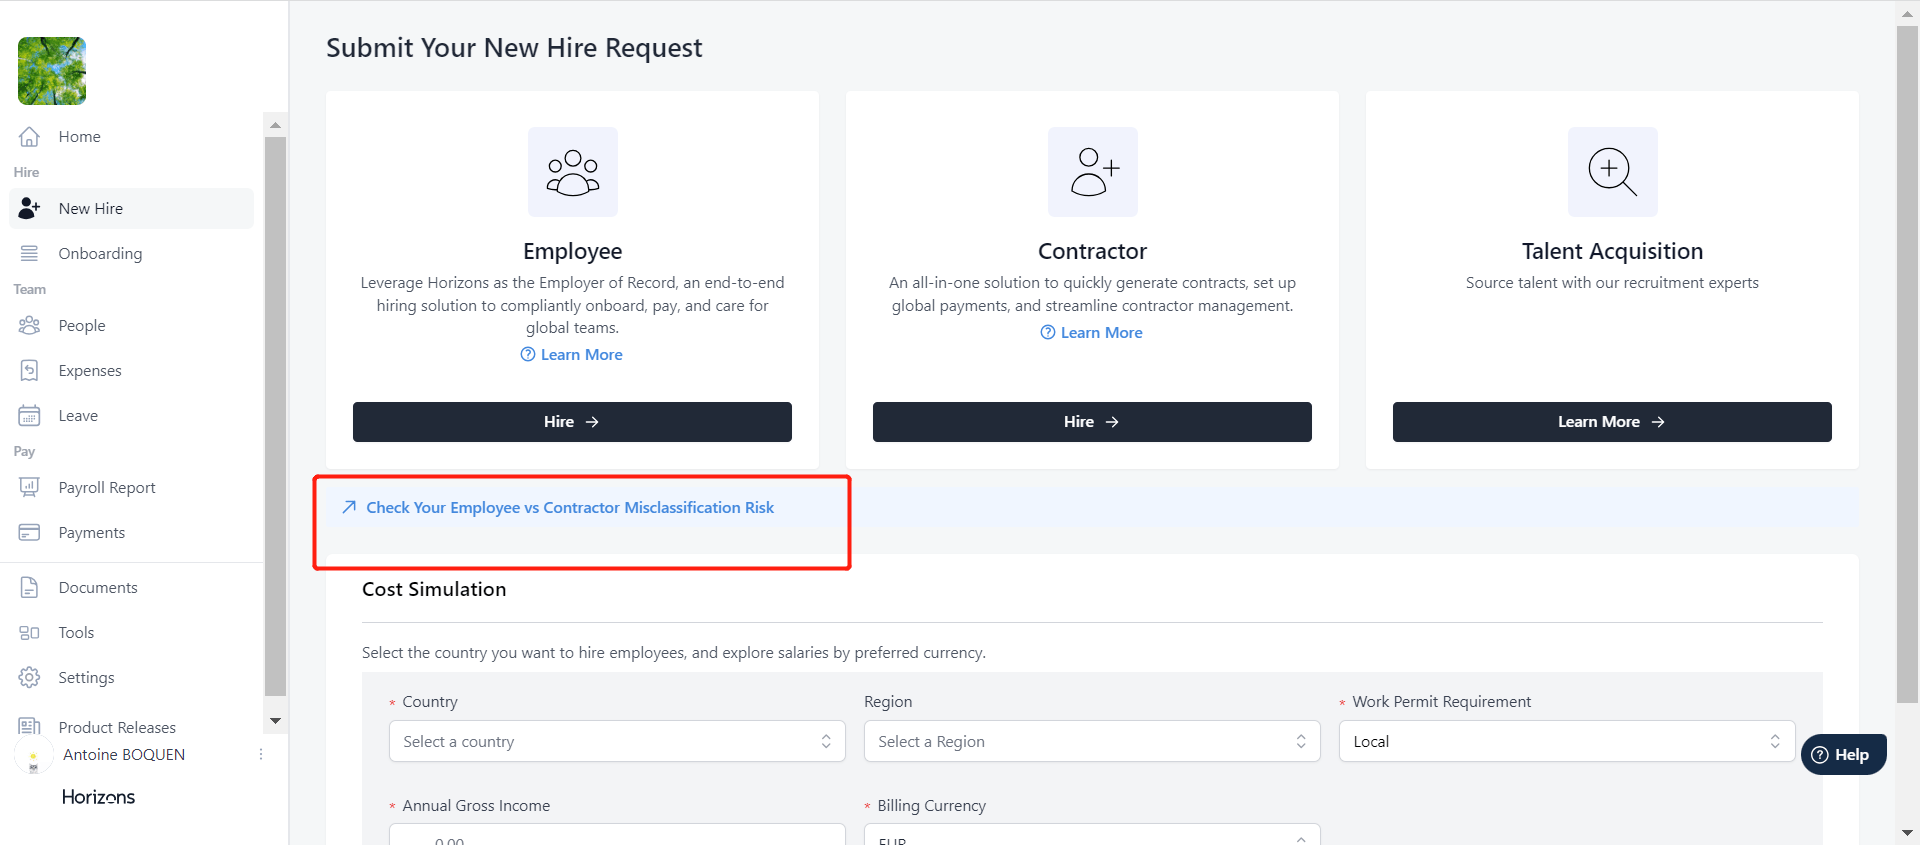Screen dimensions: 1920x845
Task: Focus the Annual Gross Income field
Action: coord(617,835)
